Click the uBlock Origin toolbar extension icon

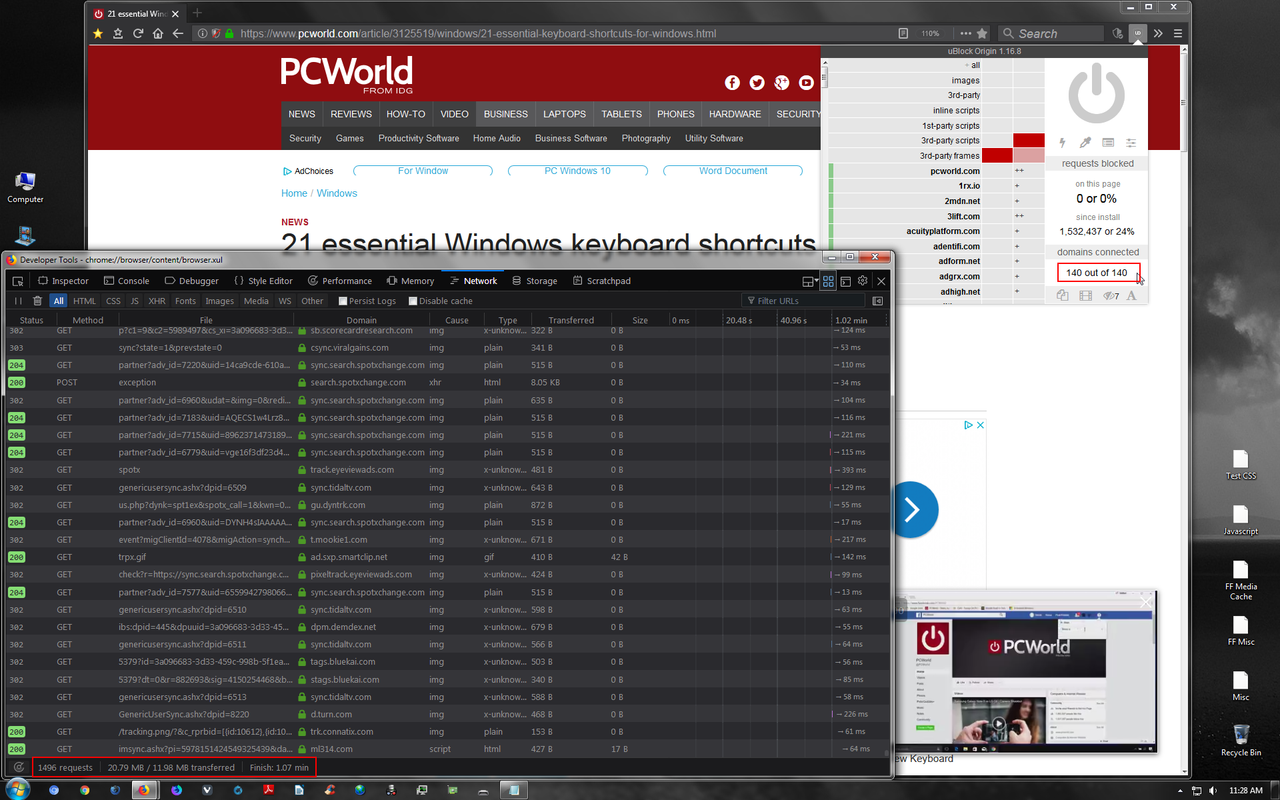[1137, 33]
